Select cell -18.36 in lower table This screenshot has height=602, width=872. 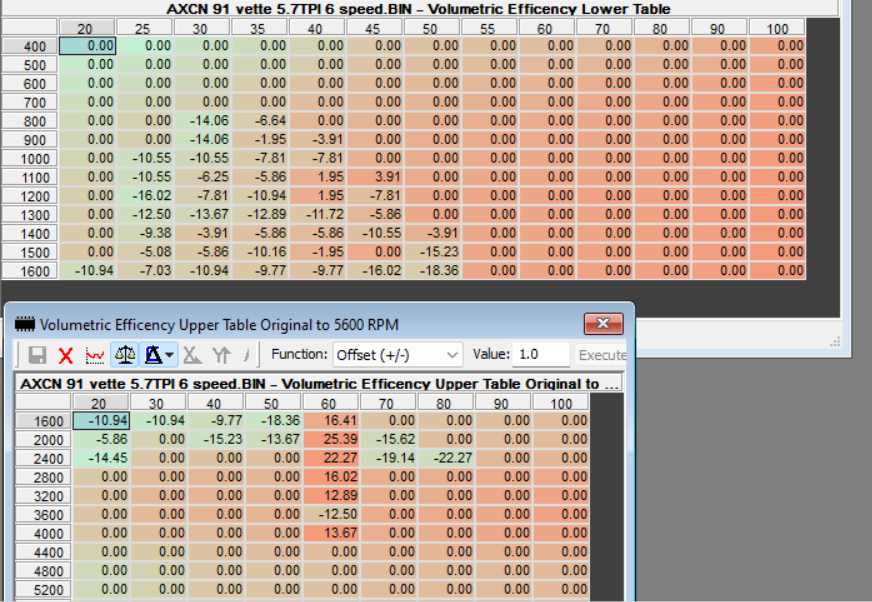point(432,270)
